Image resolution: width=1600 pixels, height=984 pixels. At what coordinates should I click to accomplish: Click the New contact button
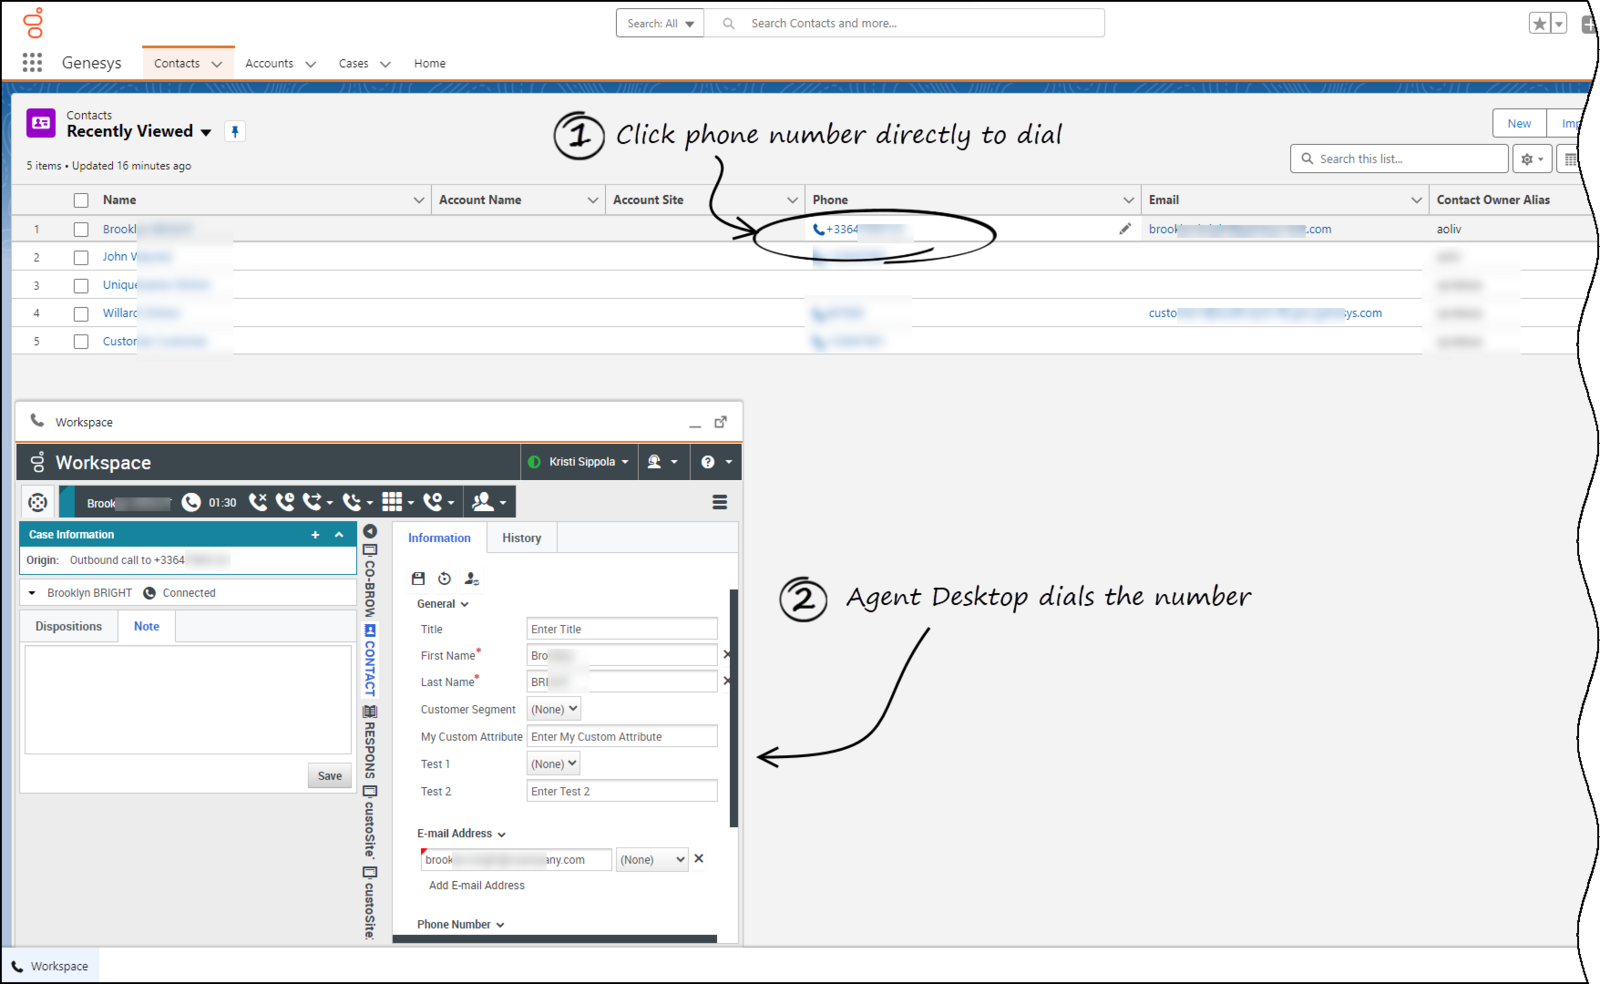pyautogui.click(x=1520, y=123)
